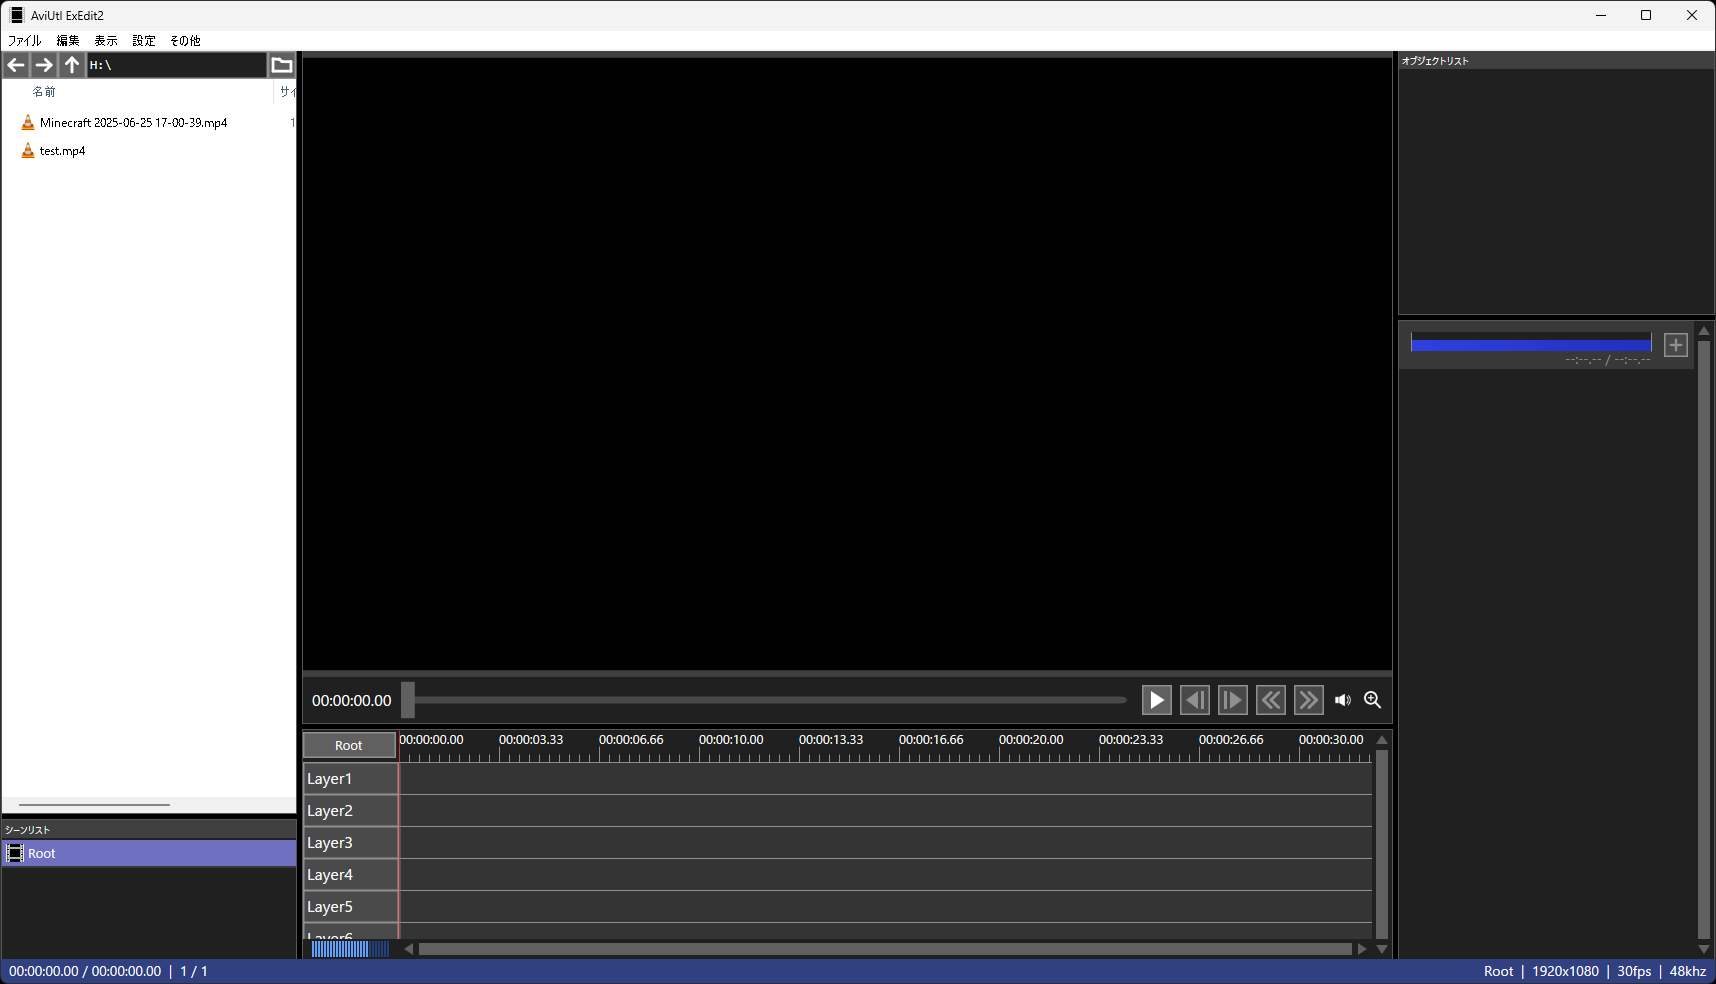Click the Layer4 header
Image resolution: width=1716 pixels, height=984 pixels.
351,875
